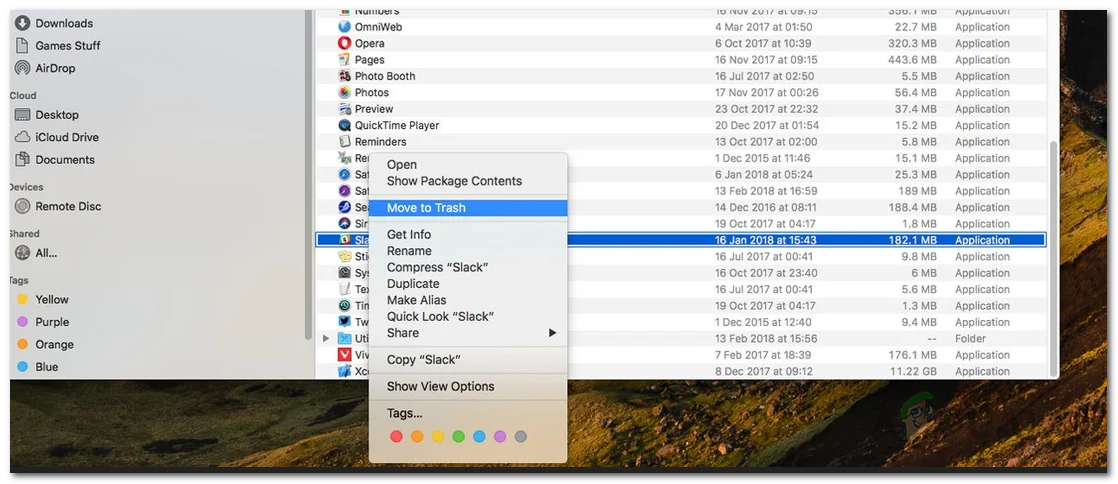1118x484 pixels.
Task: Click the Photos app icon
Action: click(344, 93)
